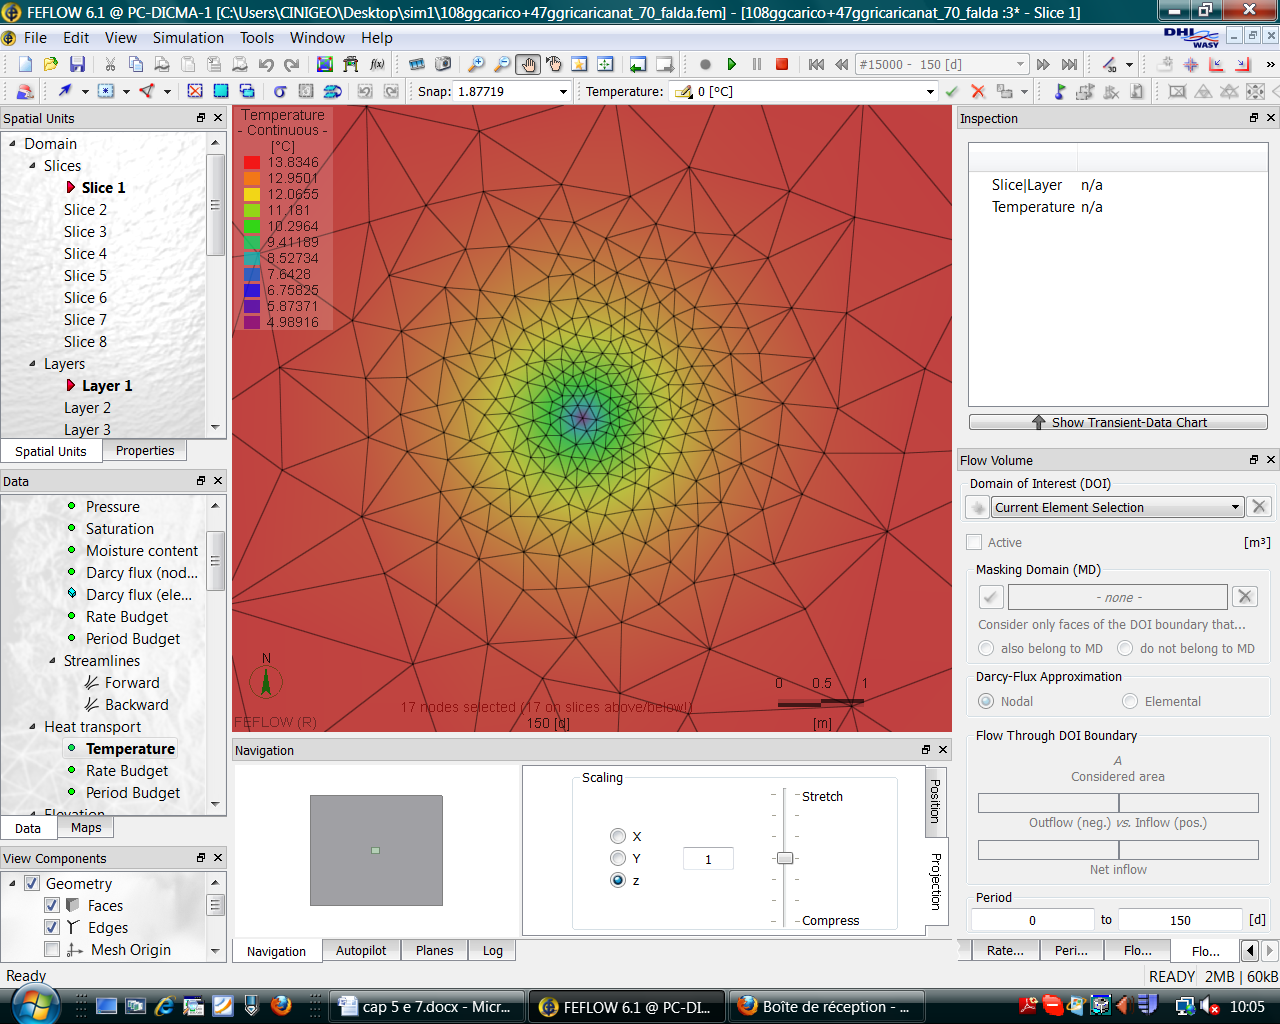Click the red 13.8346 legend color swatch

tap(252, 162)
